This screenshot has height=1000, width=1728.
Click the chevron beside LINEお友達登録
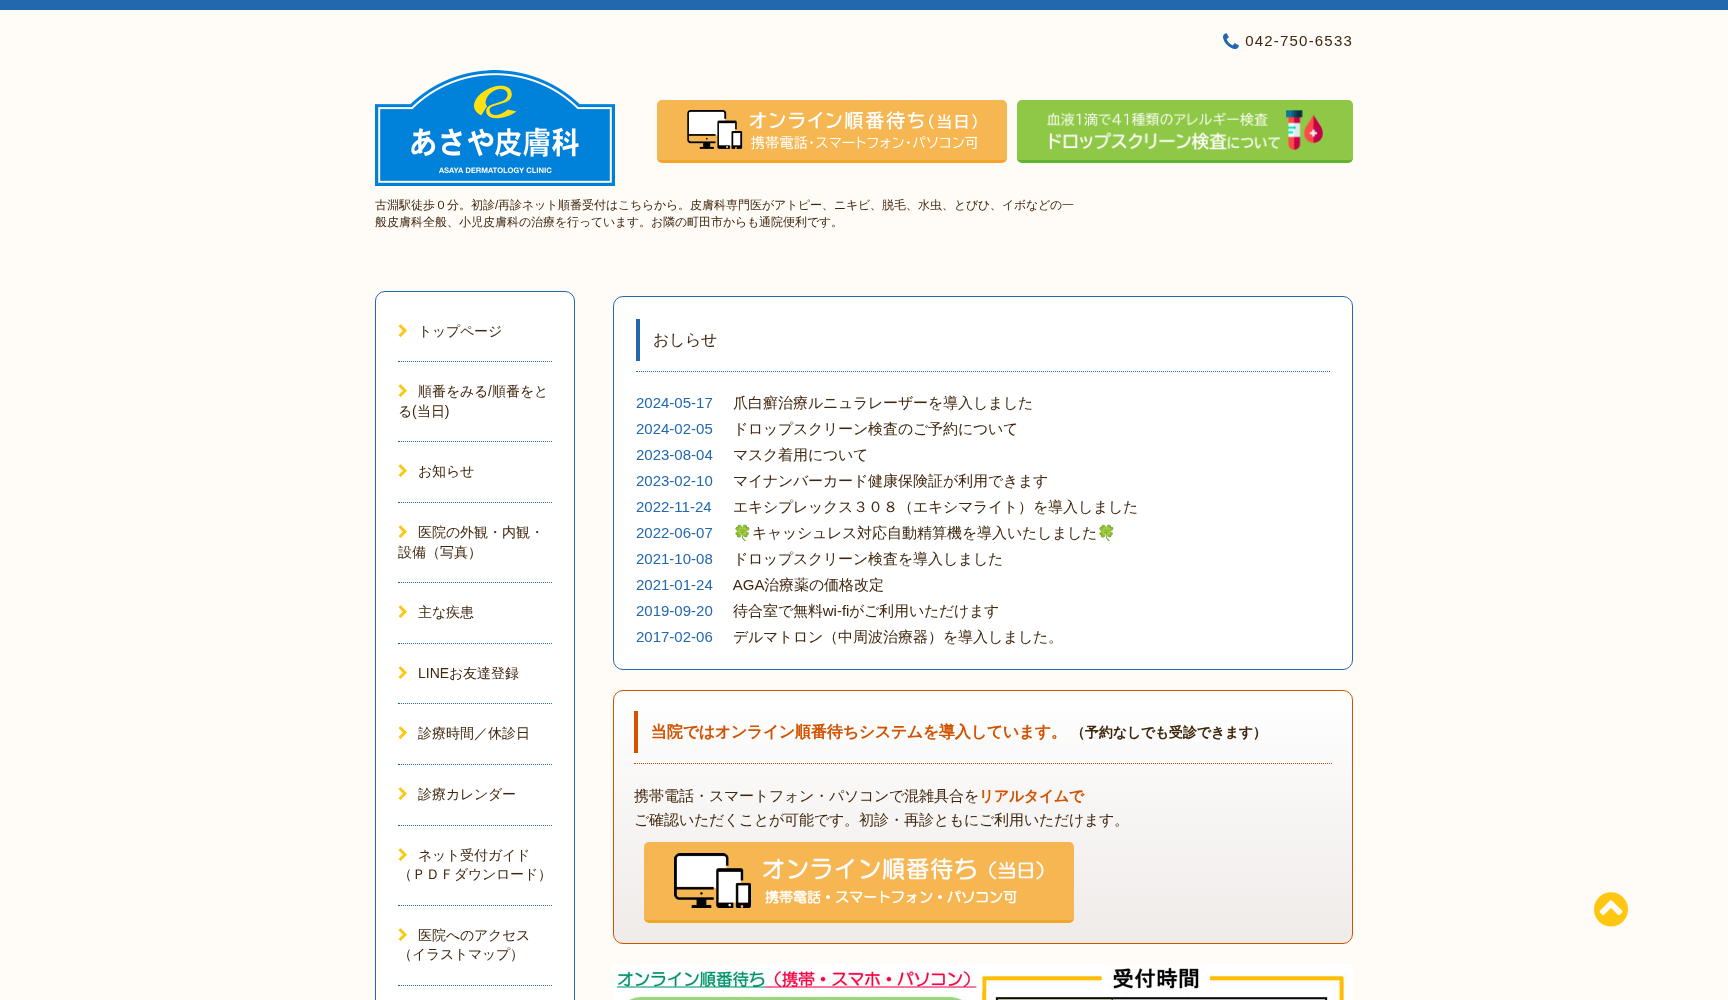(403, 673)
